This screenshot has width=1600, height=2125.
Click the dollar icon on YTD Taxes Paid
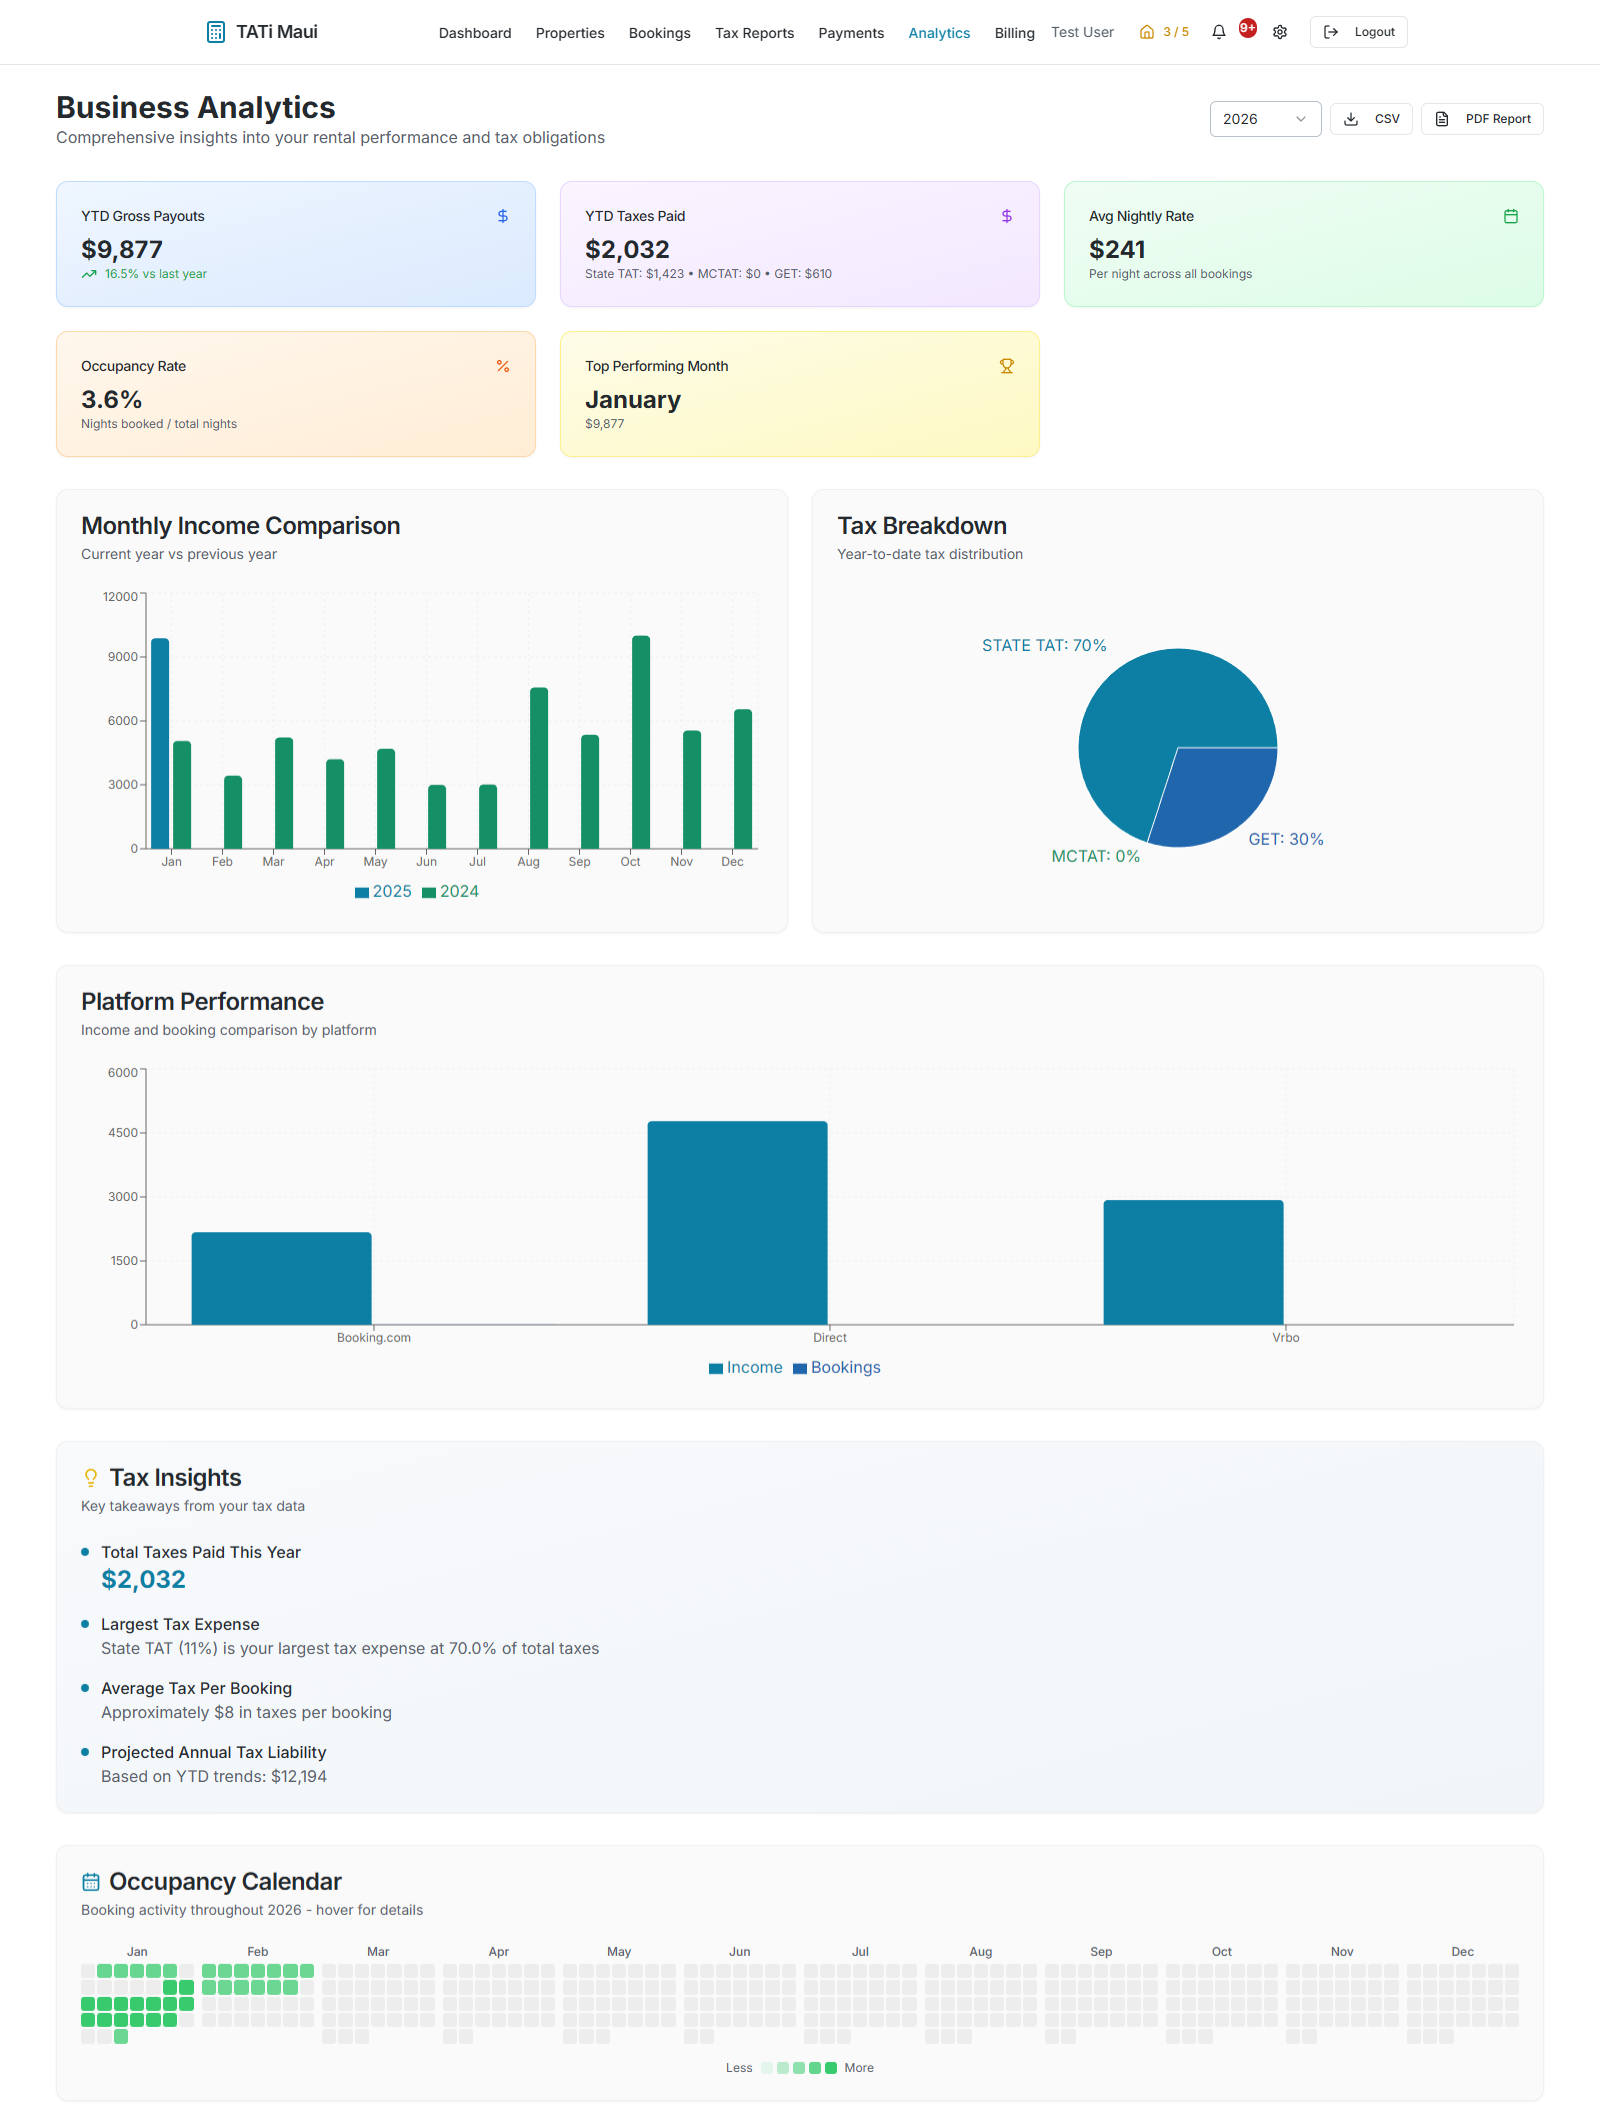(x=1007, y=214)
